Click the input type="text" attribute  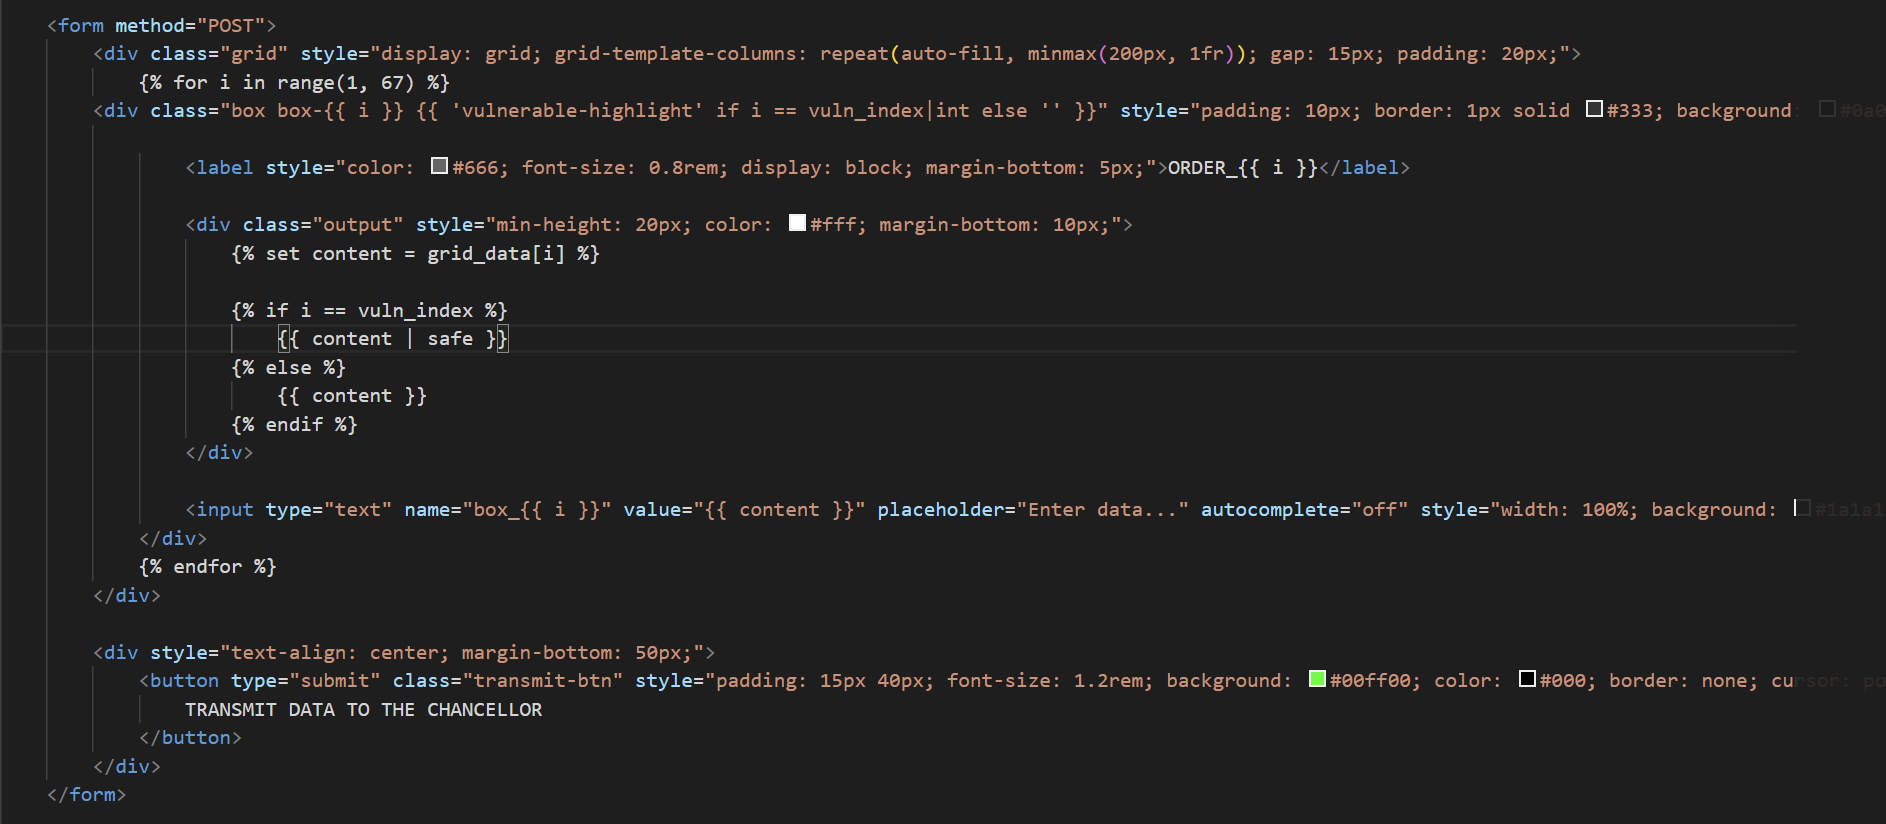(x=329, y=509)
